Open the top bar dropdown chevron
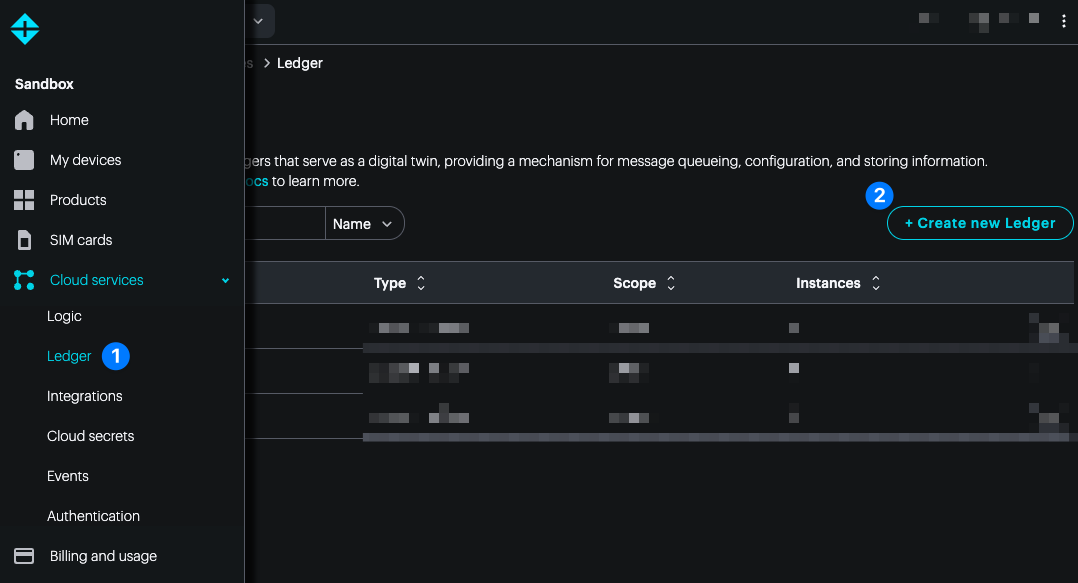 [x=258, y=21]
